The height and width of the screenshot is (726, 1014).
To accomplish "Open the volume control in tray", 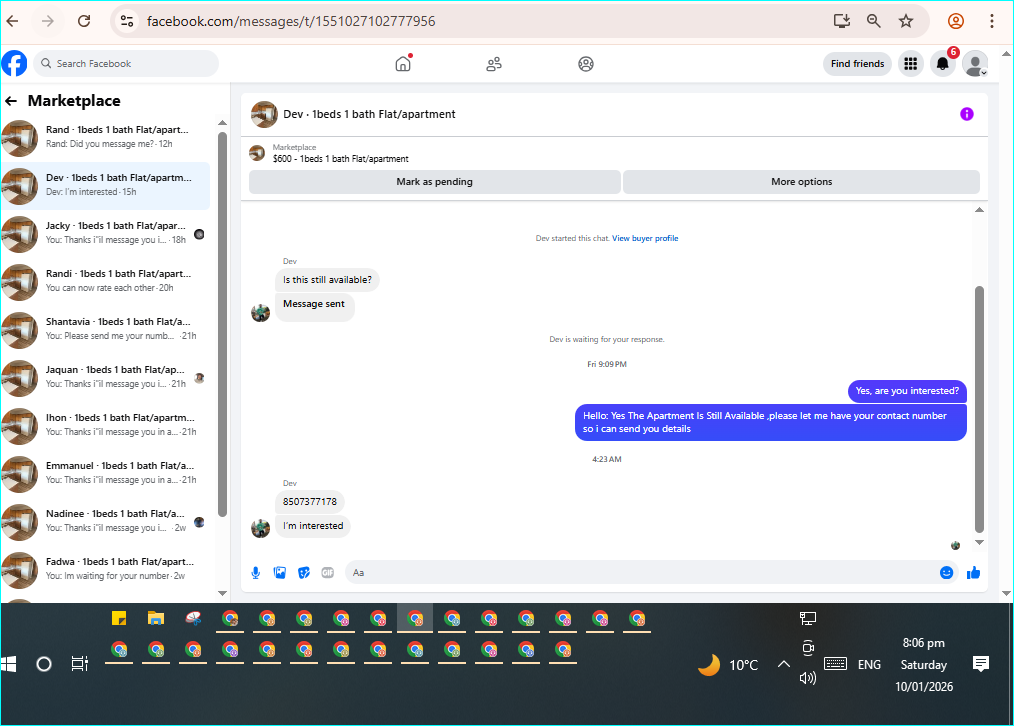I will (x=808, y=678).
